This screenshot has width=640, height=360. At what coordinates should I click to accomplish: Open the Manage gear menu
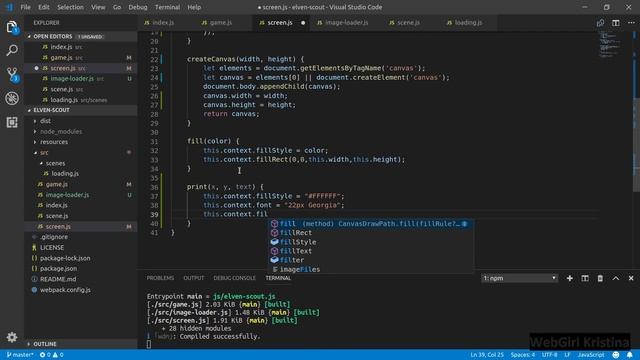click(x=12, y=337)
